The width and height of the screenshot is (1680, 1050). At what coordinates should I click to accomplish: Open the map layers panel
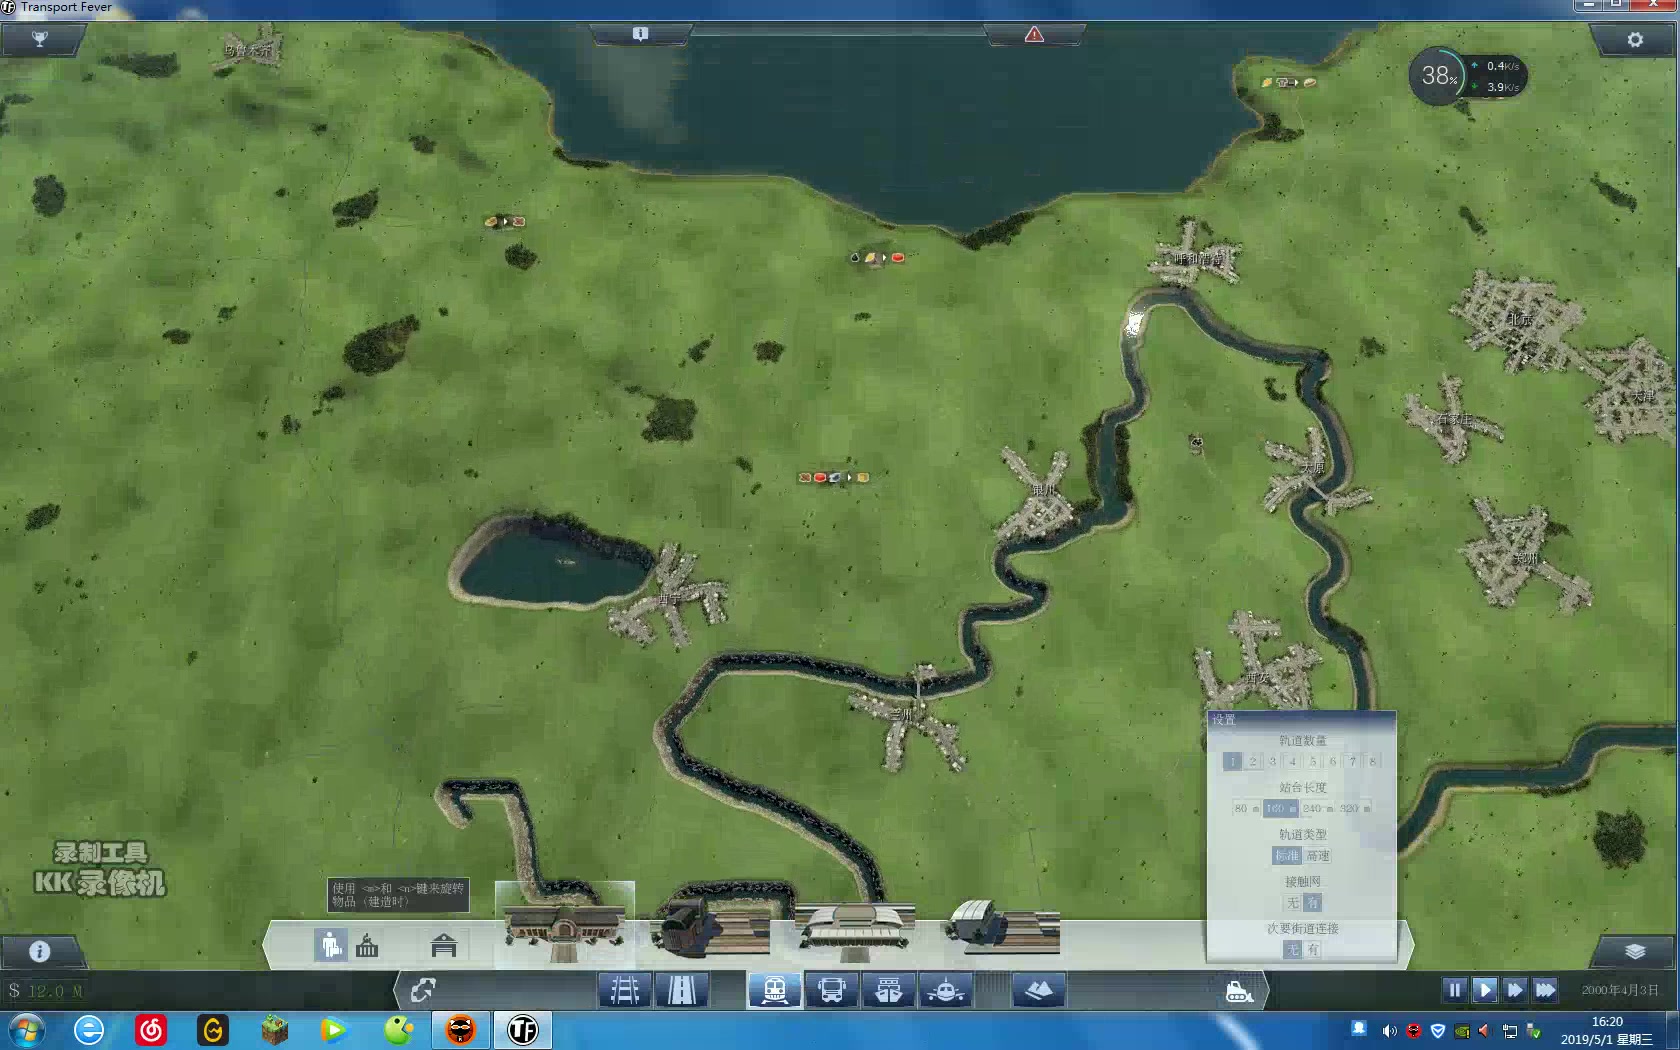(x=1635, y=951)
